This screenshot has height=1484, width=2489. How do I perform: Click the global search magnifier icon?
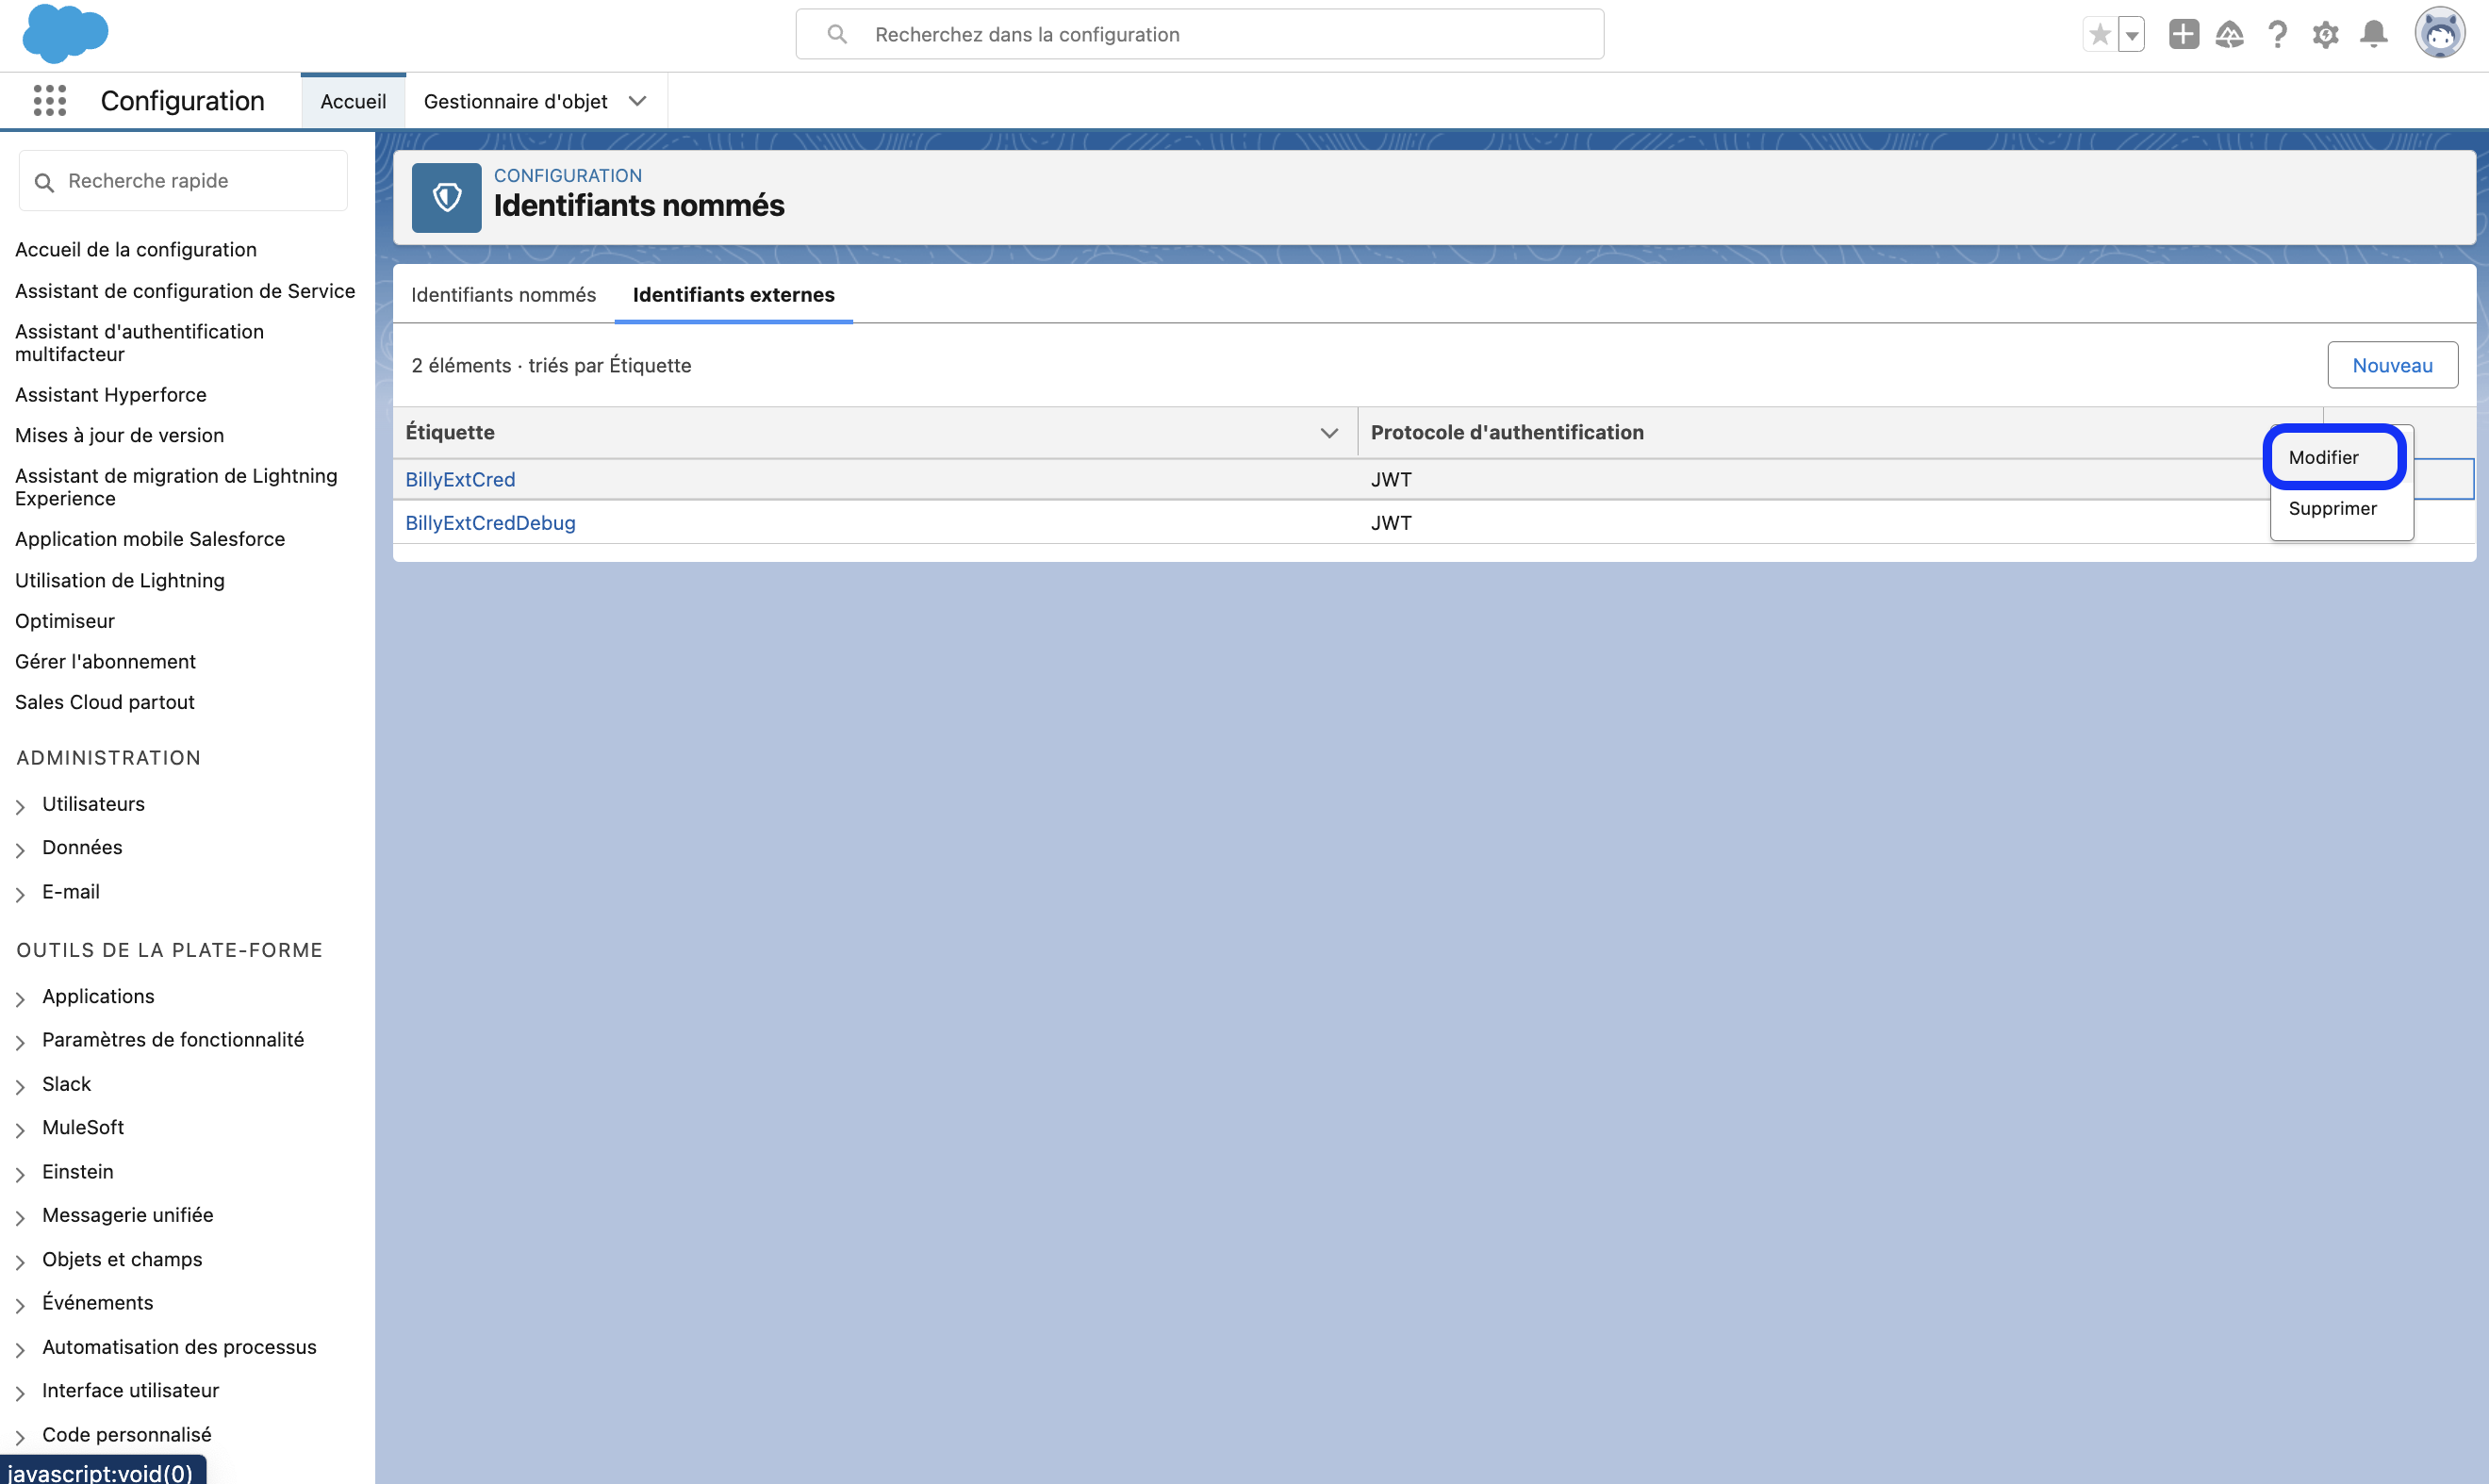(838, 34)
